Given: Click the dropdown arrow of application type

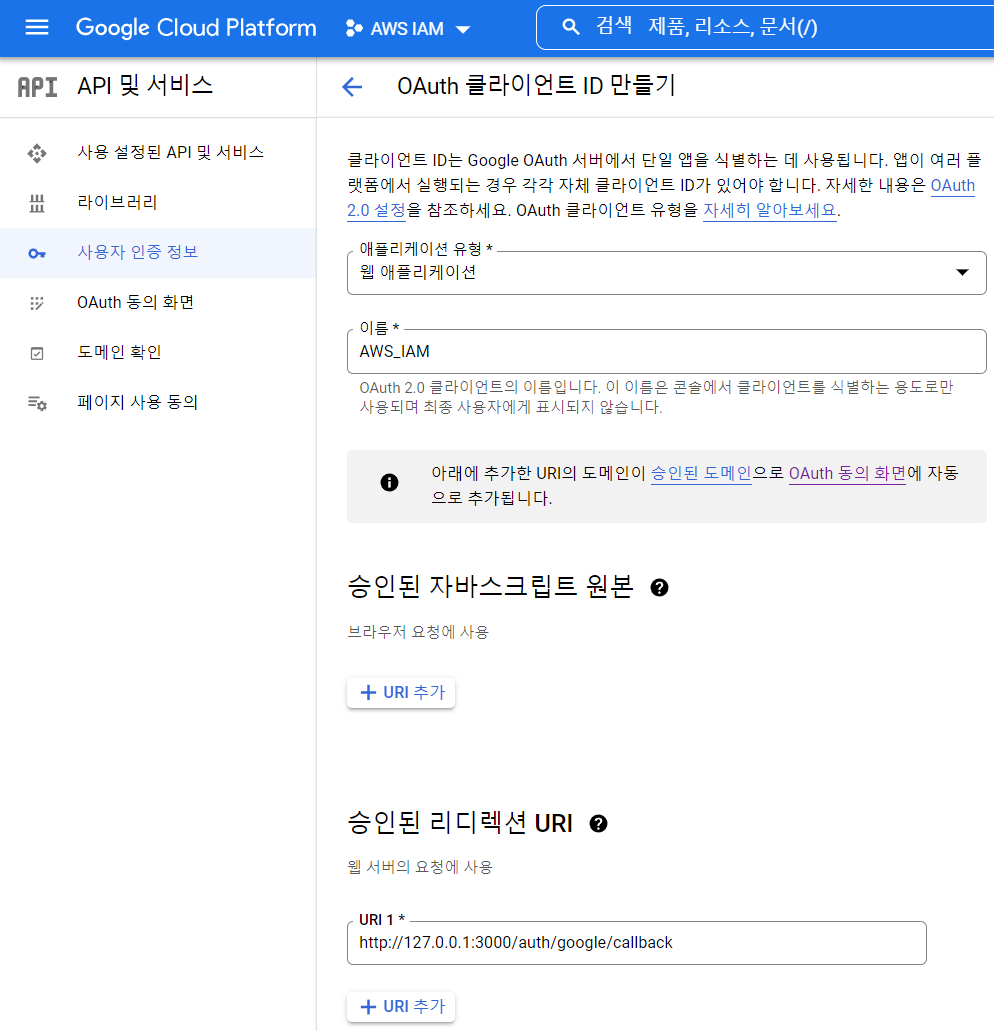Looking at the screenshot, I should tap(962, 272).
